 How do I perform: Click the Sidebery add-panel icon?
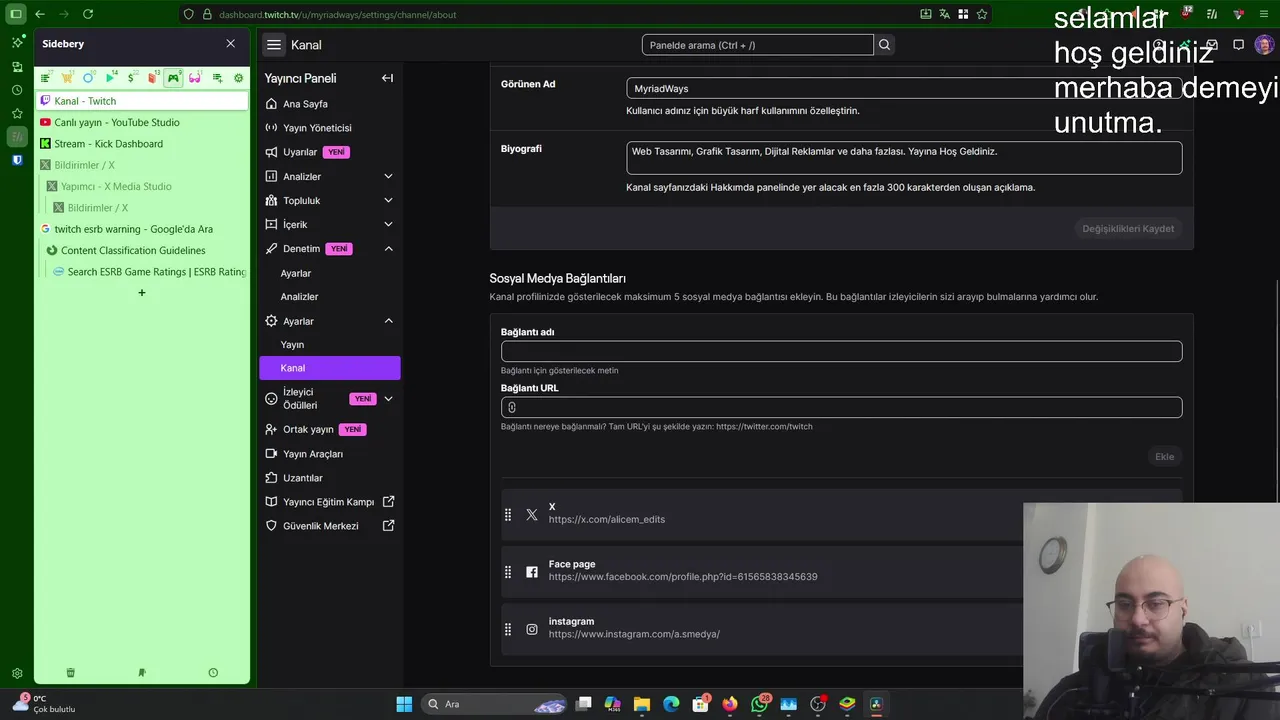click(x=217, y=78)
